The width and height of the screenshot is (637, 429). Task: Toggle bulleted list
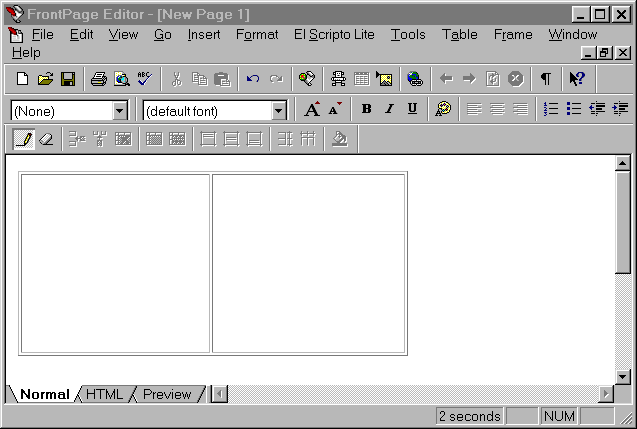(574, 109)
